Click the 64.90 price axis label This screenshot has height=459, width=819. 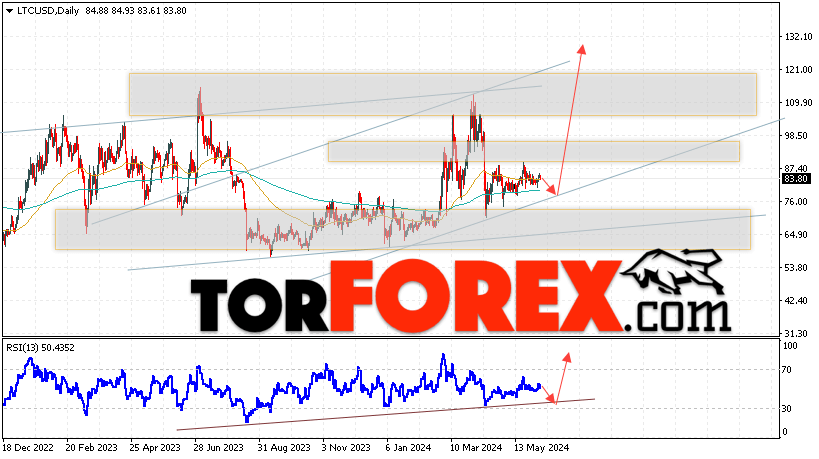(x=796, y=234)
